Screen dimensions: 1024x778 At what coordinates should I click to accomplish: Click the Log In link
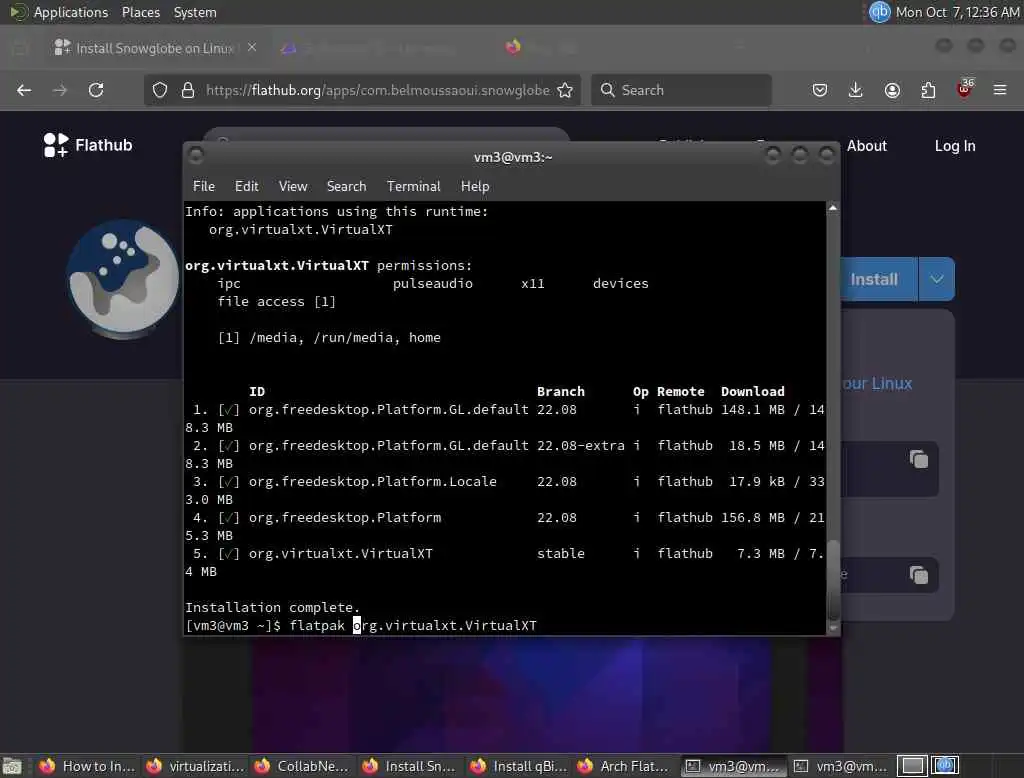955,146
